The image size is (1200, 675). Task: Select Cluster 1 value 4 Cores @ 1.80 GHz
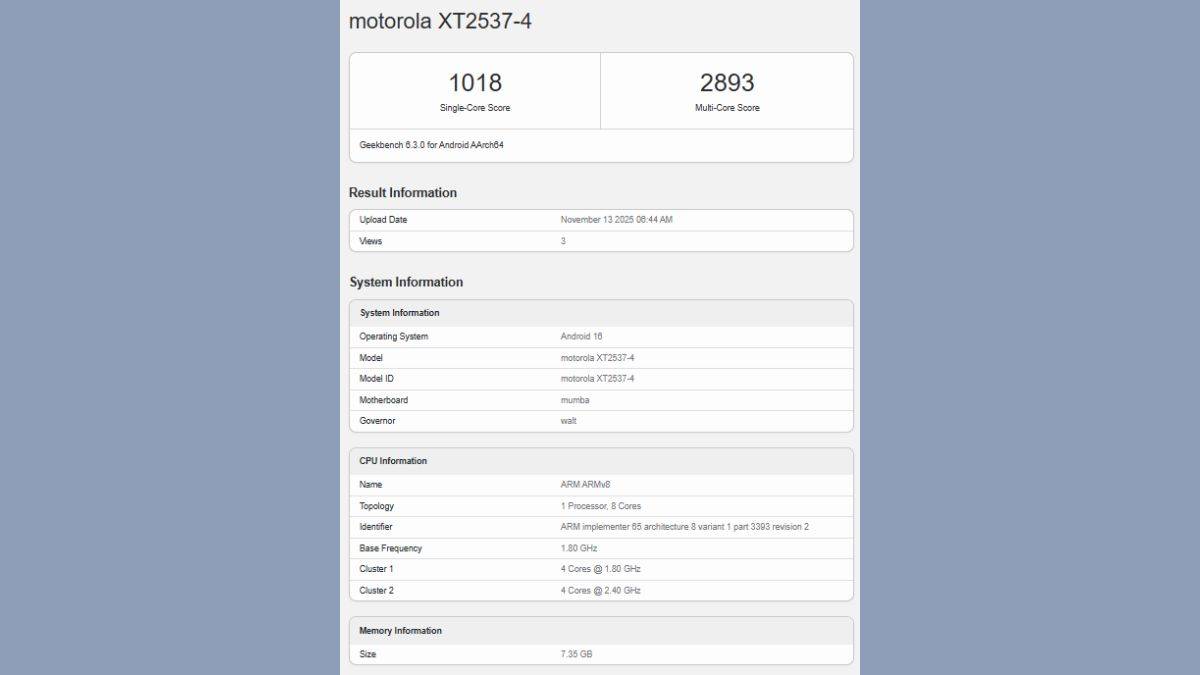600,569
